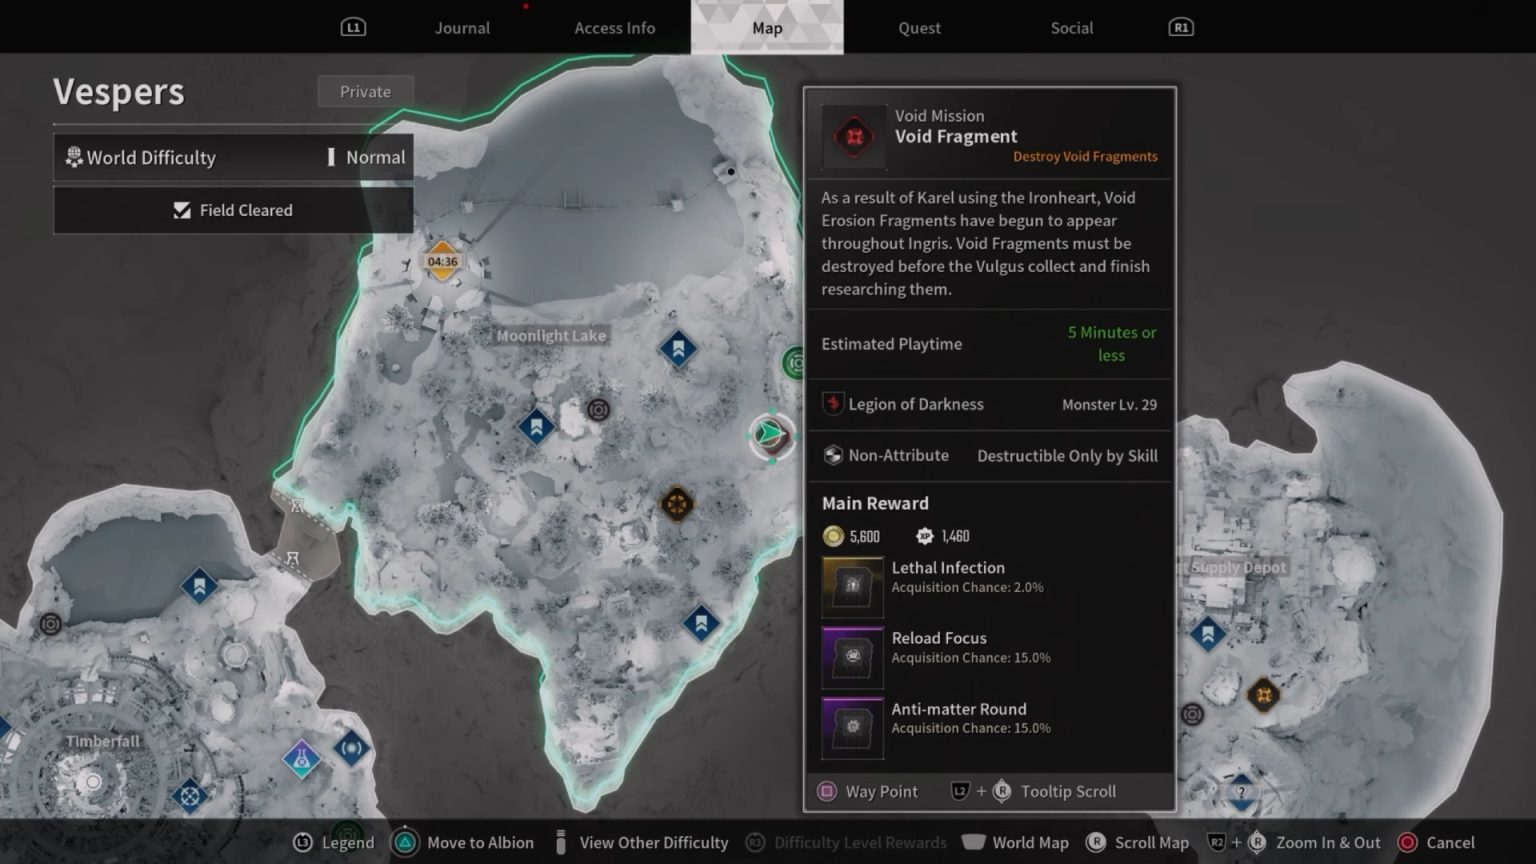Click the Moonlight Lake map label
The width and height of the screenshot is (1536, 864).
pyautogui.click(x=551, y=336)
